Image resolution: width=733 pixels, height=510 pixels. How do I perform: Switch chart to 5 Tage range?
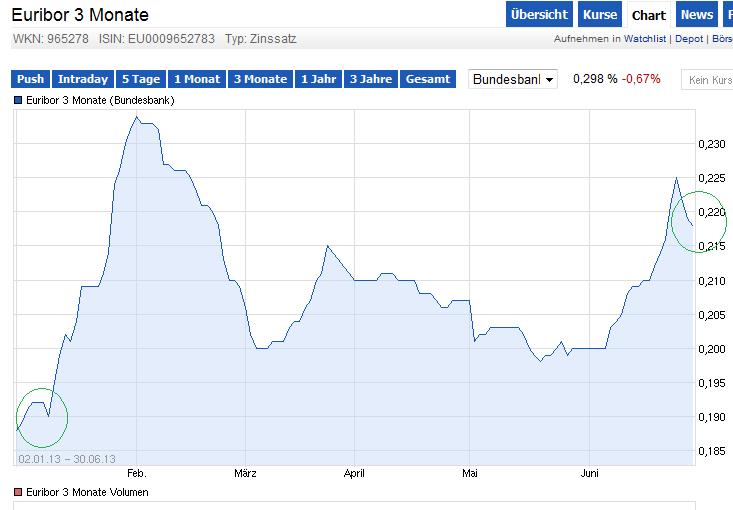click(x=141, y=79)
